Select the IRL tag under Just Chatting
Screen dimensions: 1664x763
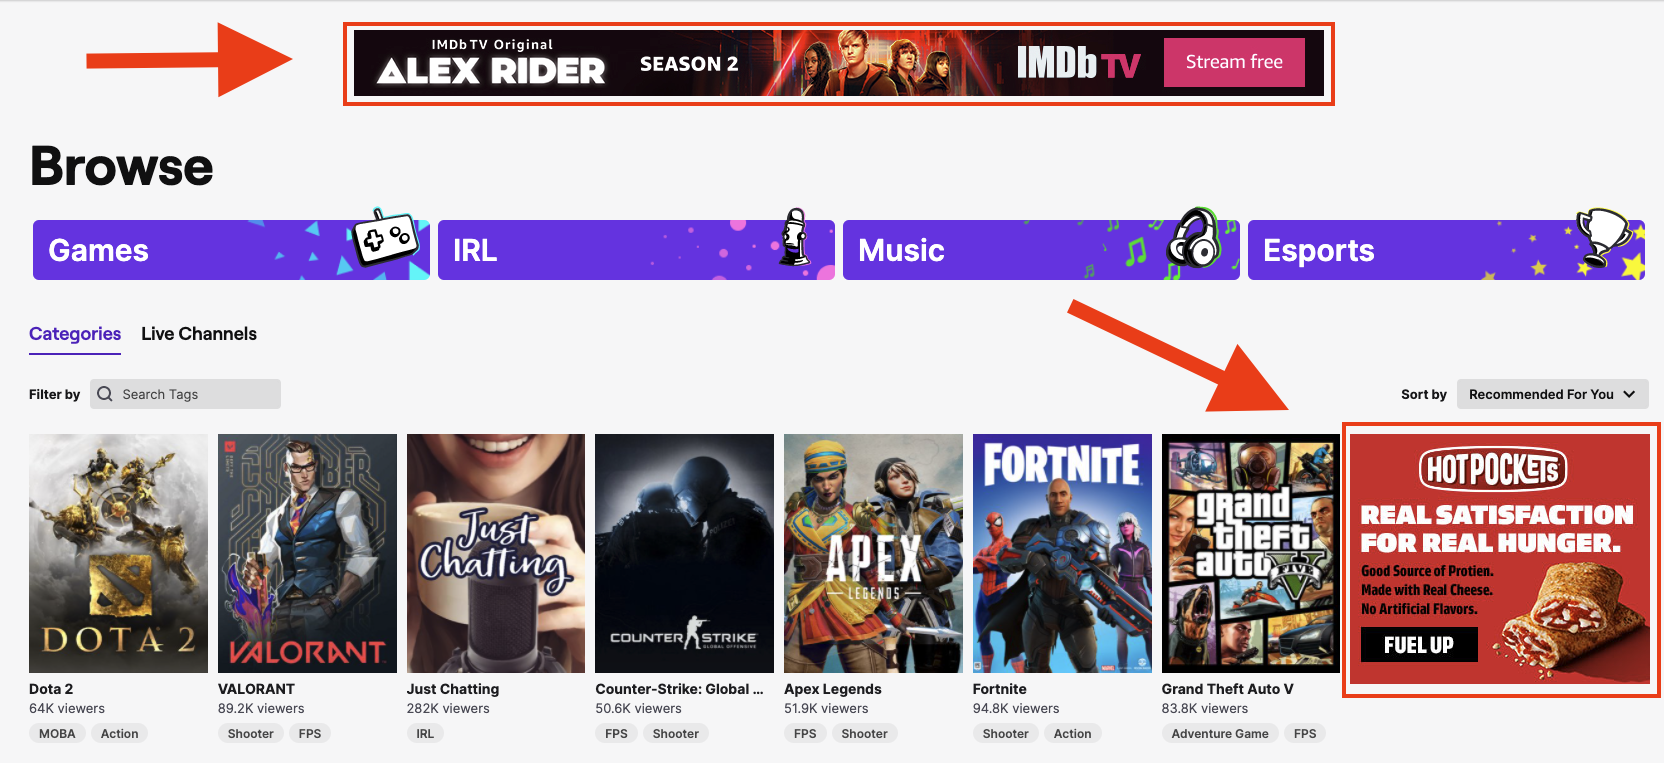click(425, 733)
